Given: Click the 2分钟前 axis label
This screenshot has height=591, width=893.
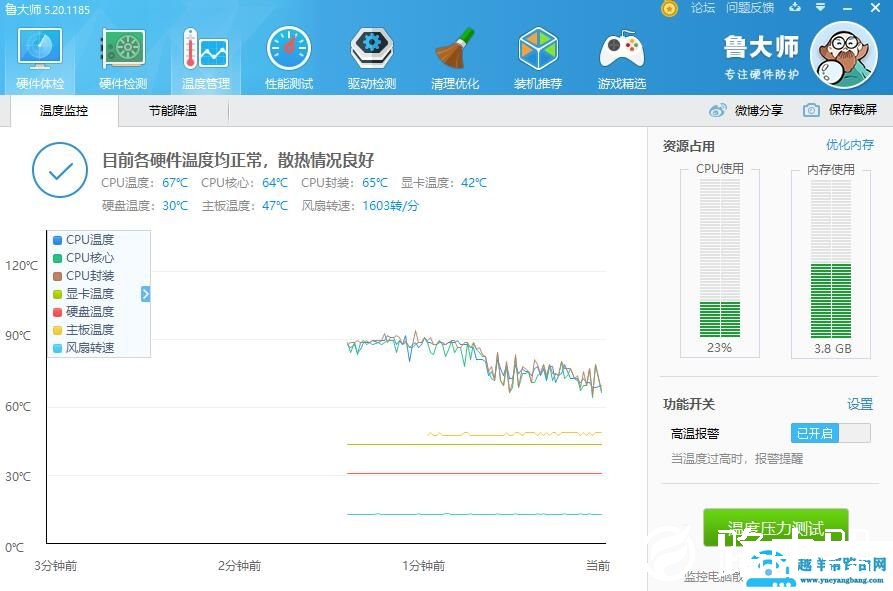Looking at the screenshot, I should pos(239,566).
